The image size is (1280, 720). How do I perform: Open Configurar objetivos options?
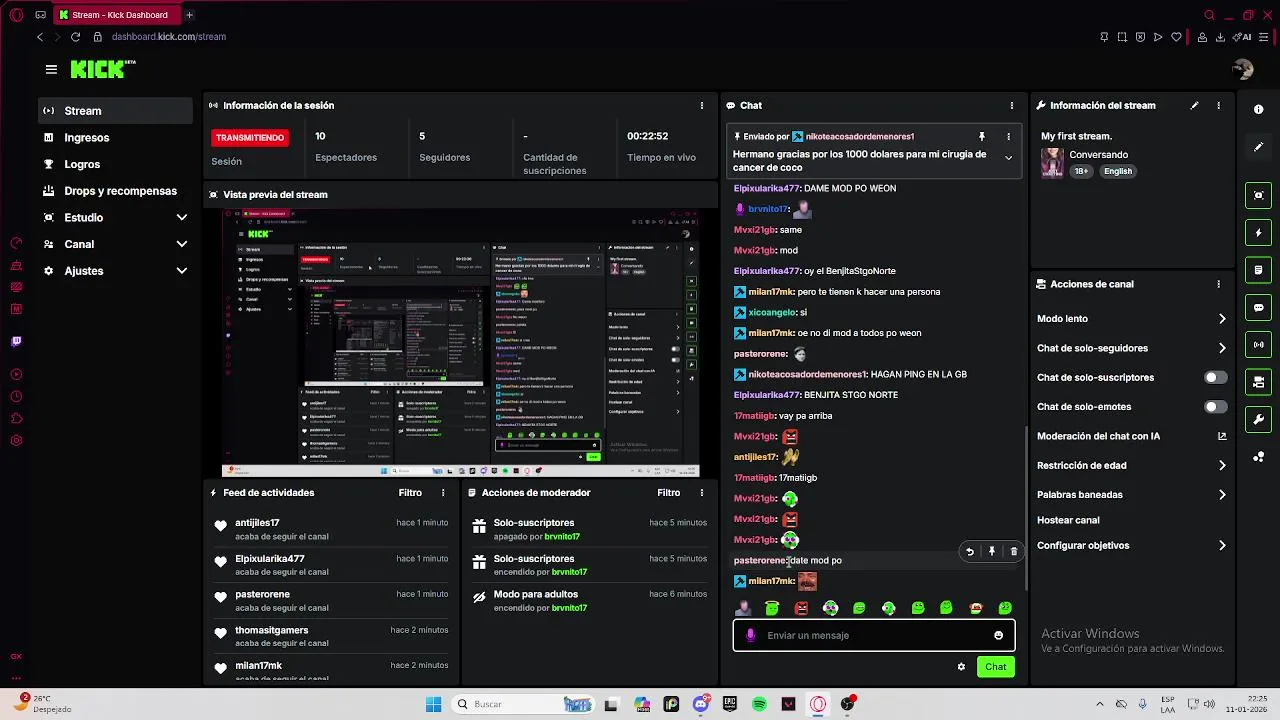pos(1131,545)
